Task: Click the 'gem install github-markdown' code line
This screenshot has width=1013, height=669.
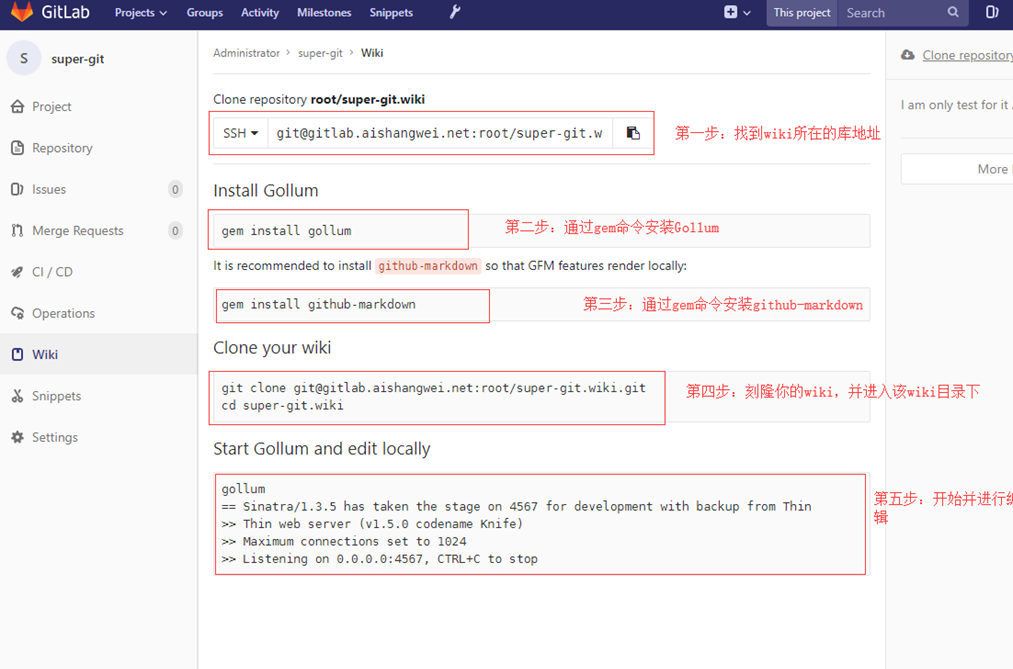Action: click(x=319, y=304)
